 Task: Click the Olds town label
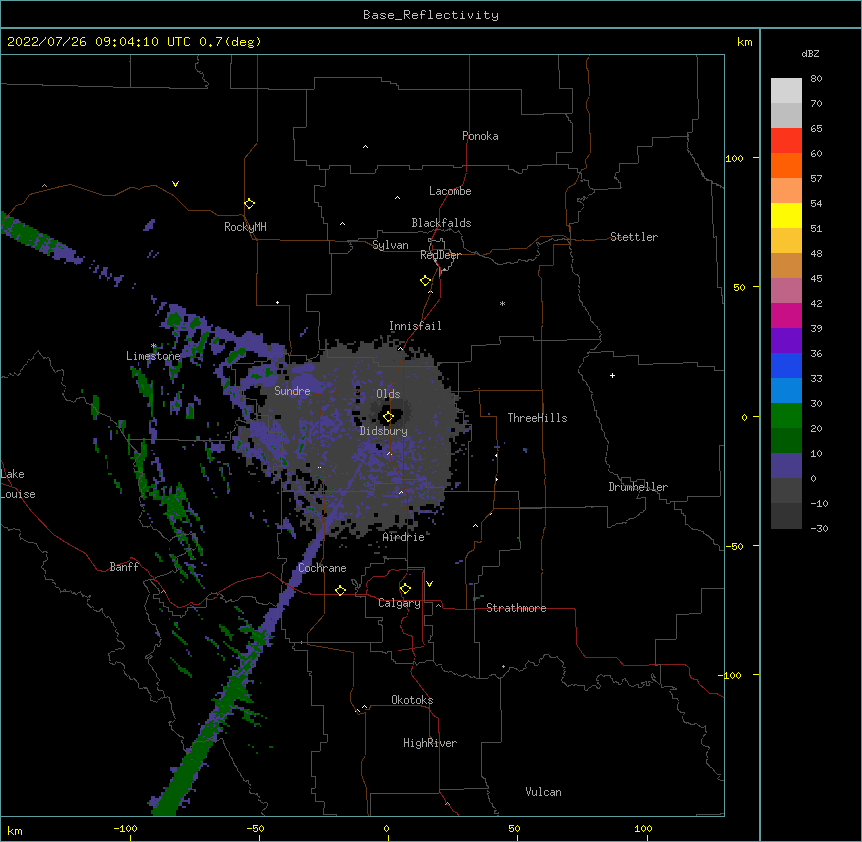(x=388, y=394)
